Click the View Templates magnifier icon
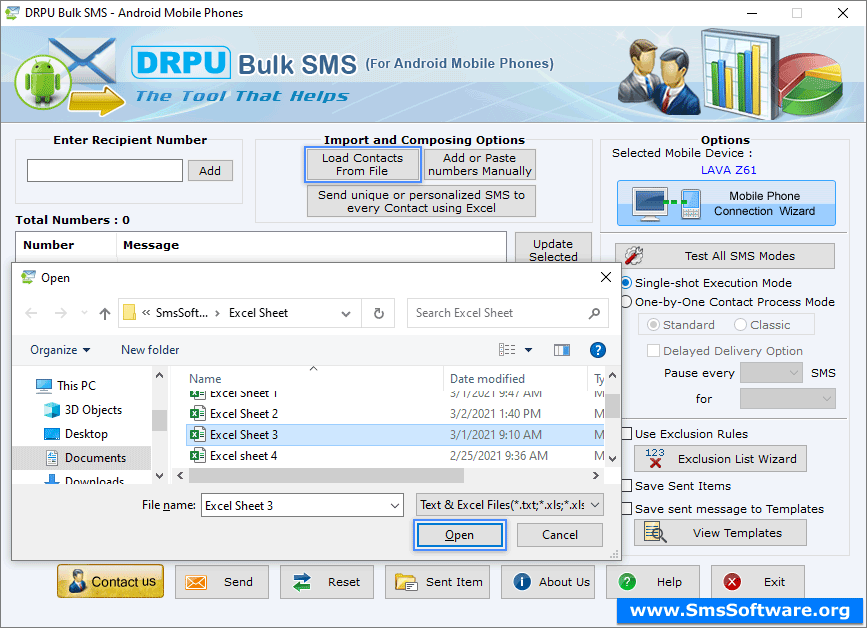 (x=655, y=532)
